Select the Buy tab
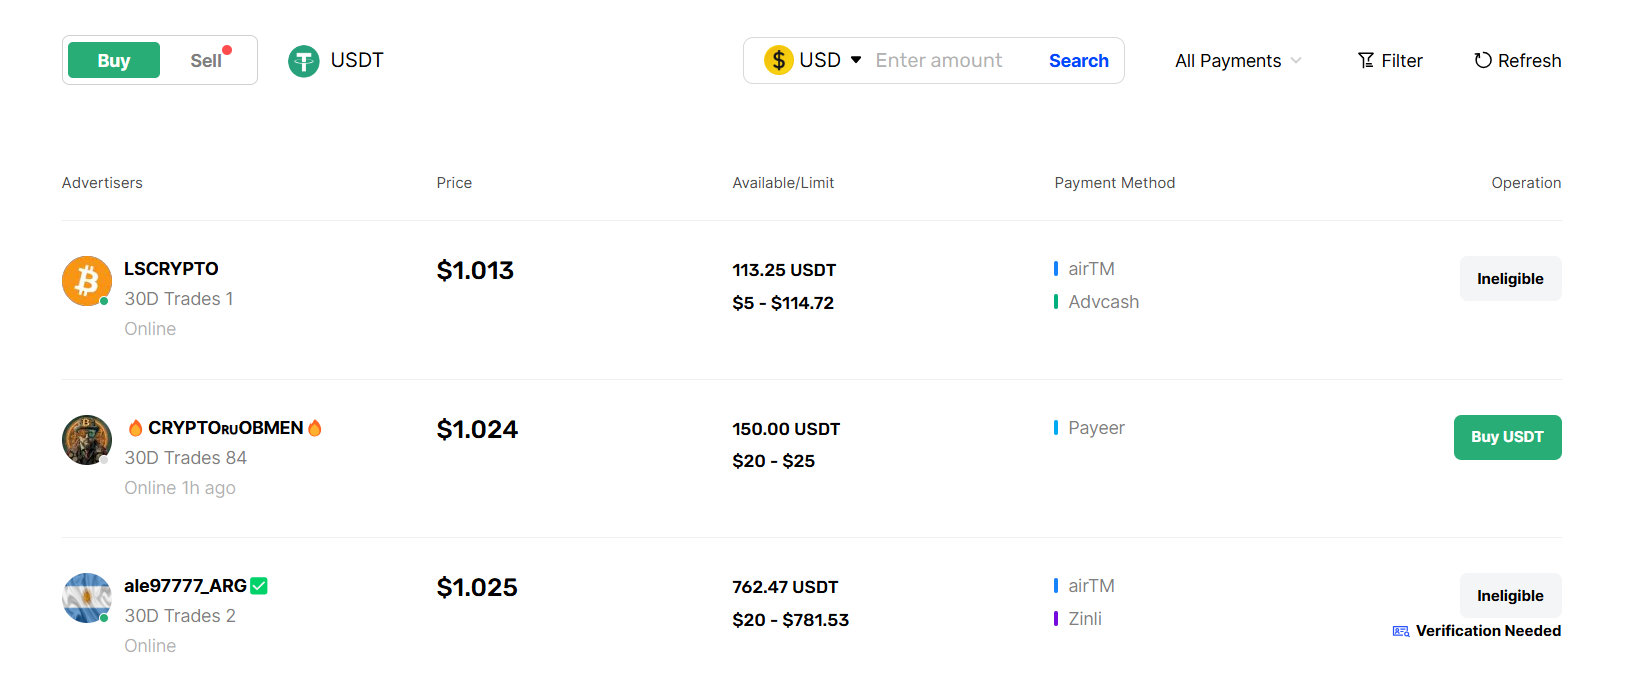This screenshot has height=690, width=1637. [113, 60]
